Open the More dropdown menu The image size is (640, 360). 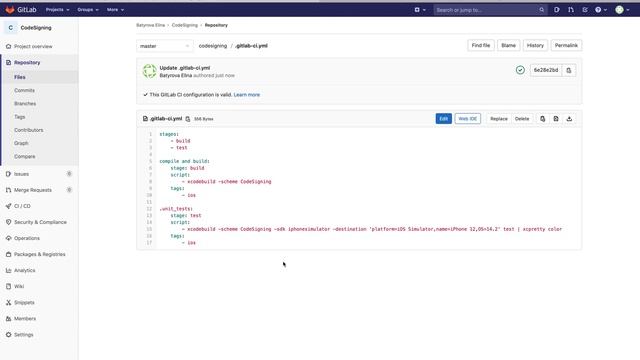[x=115, y=9]
